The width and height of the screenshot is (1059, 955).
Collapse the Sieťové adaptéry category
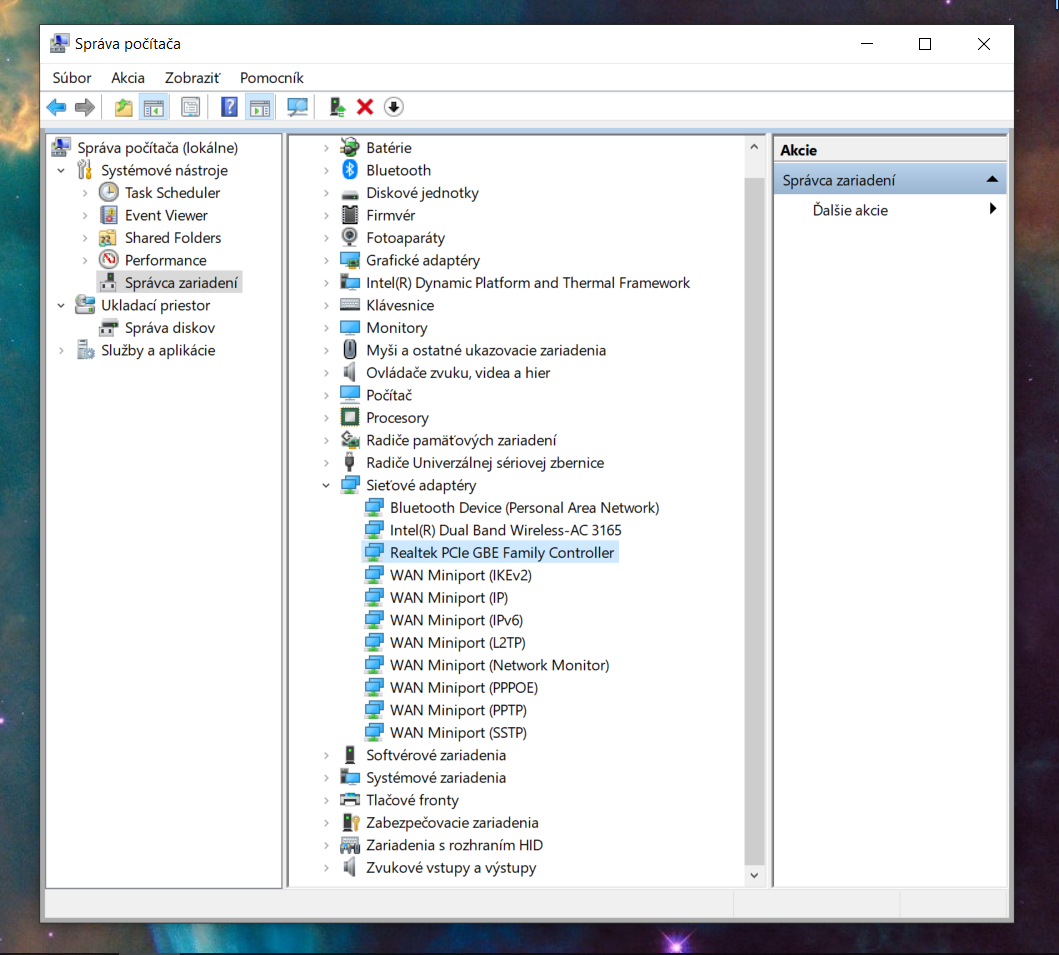point(326,485)
